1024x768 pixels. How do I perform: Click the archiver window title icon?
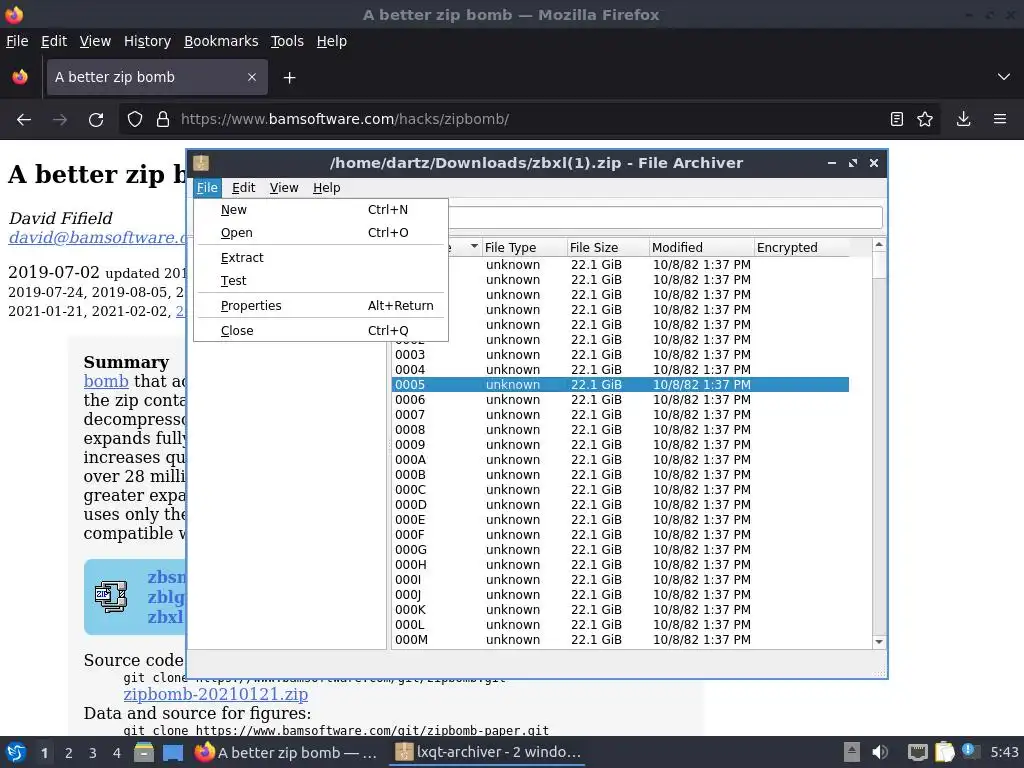pos(201,163)
